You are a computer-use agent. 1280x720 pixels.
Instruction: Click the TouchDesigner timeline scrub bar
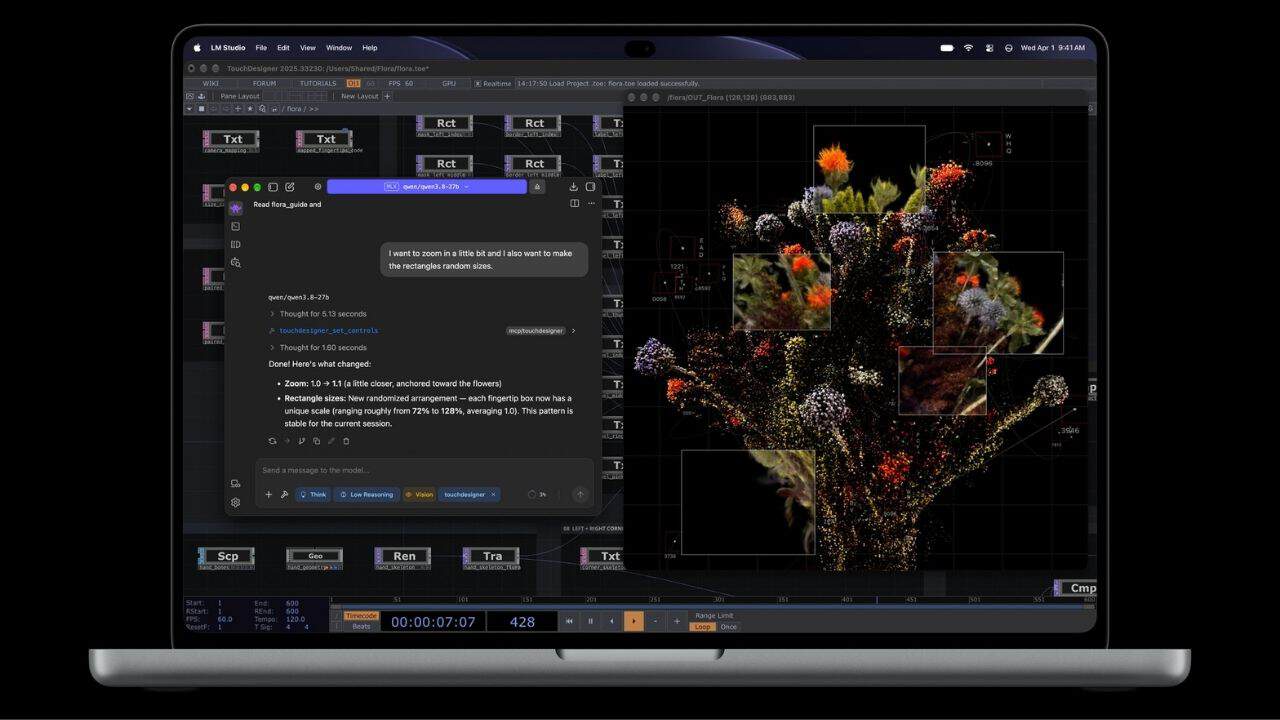[x=712, y=604]
